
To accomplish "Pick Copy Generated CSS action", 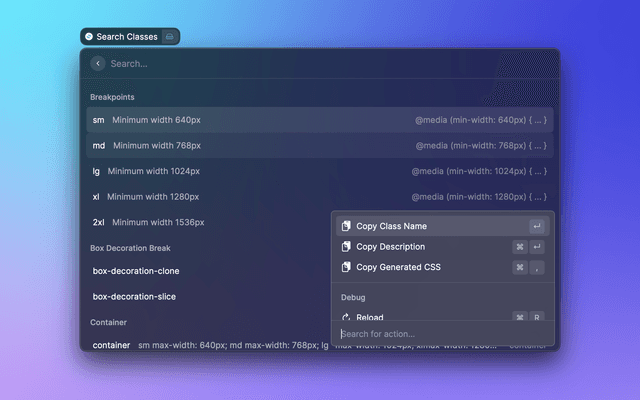I will tap(398, 268).
